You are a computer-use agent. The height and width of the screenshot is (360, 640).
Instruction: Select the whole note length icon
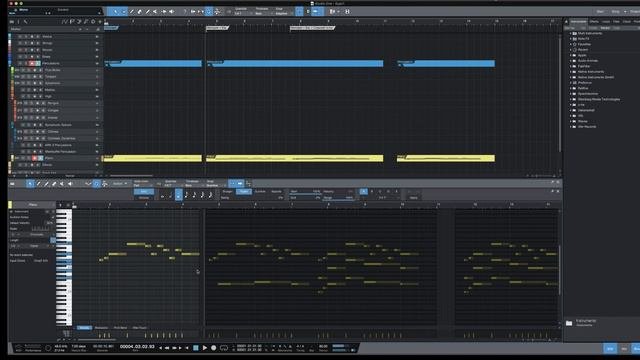(x=162, y=196)
